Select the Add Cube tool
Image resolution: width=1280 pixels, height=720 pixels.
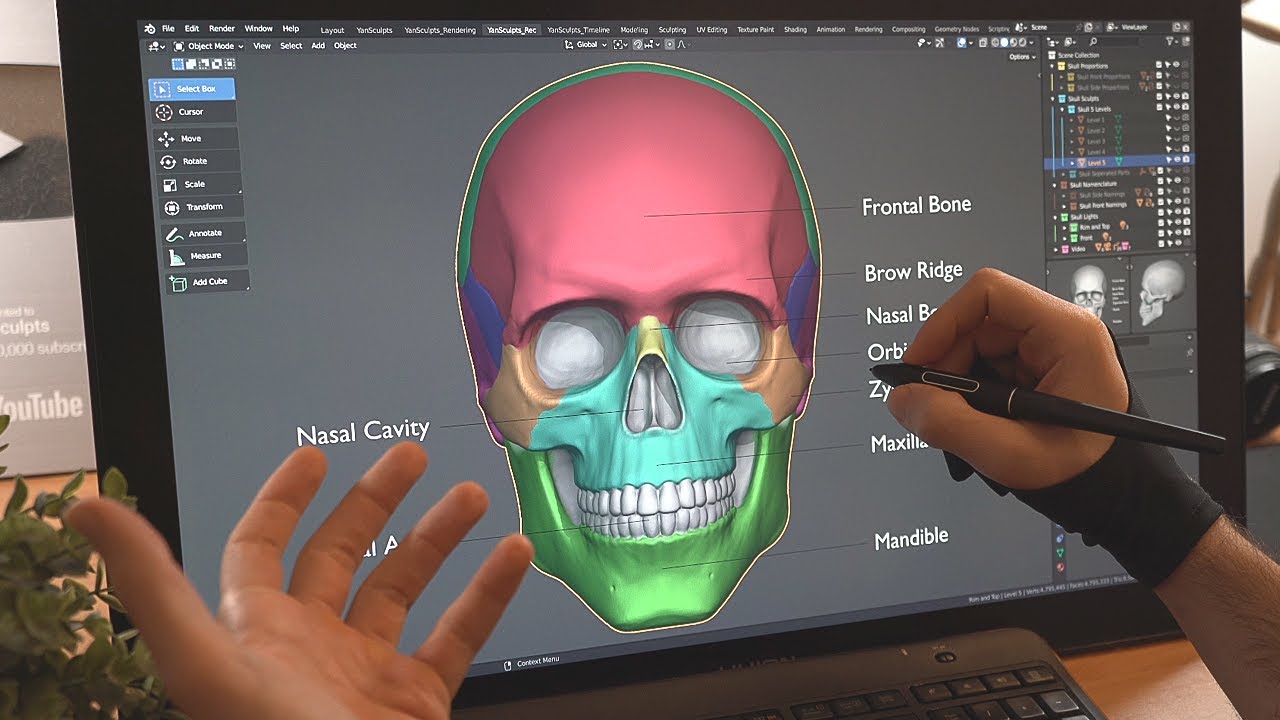(x=206, y=282)
